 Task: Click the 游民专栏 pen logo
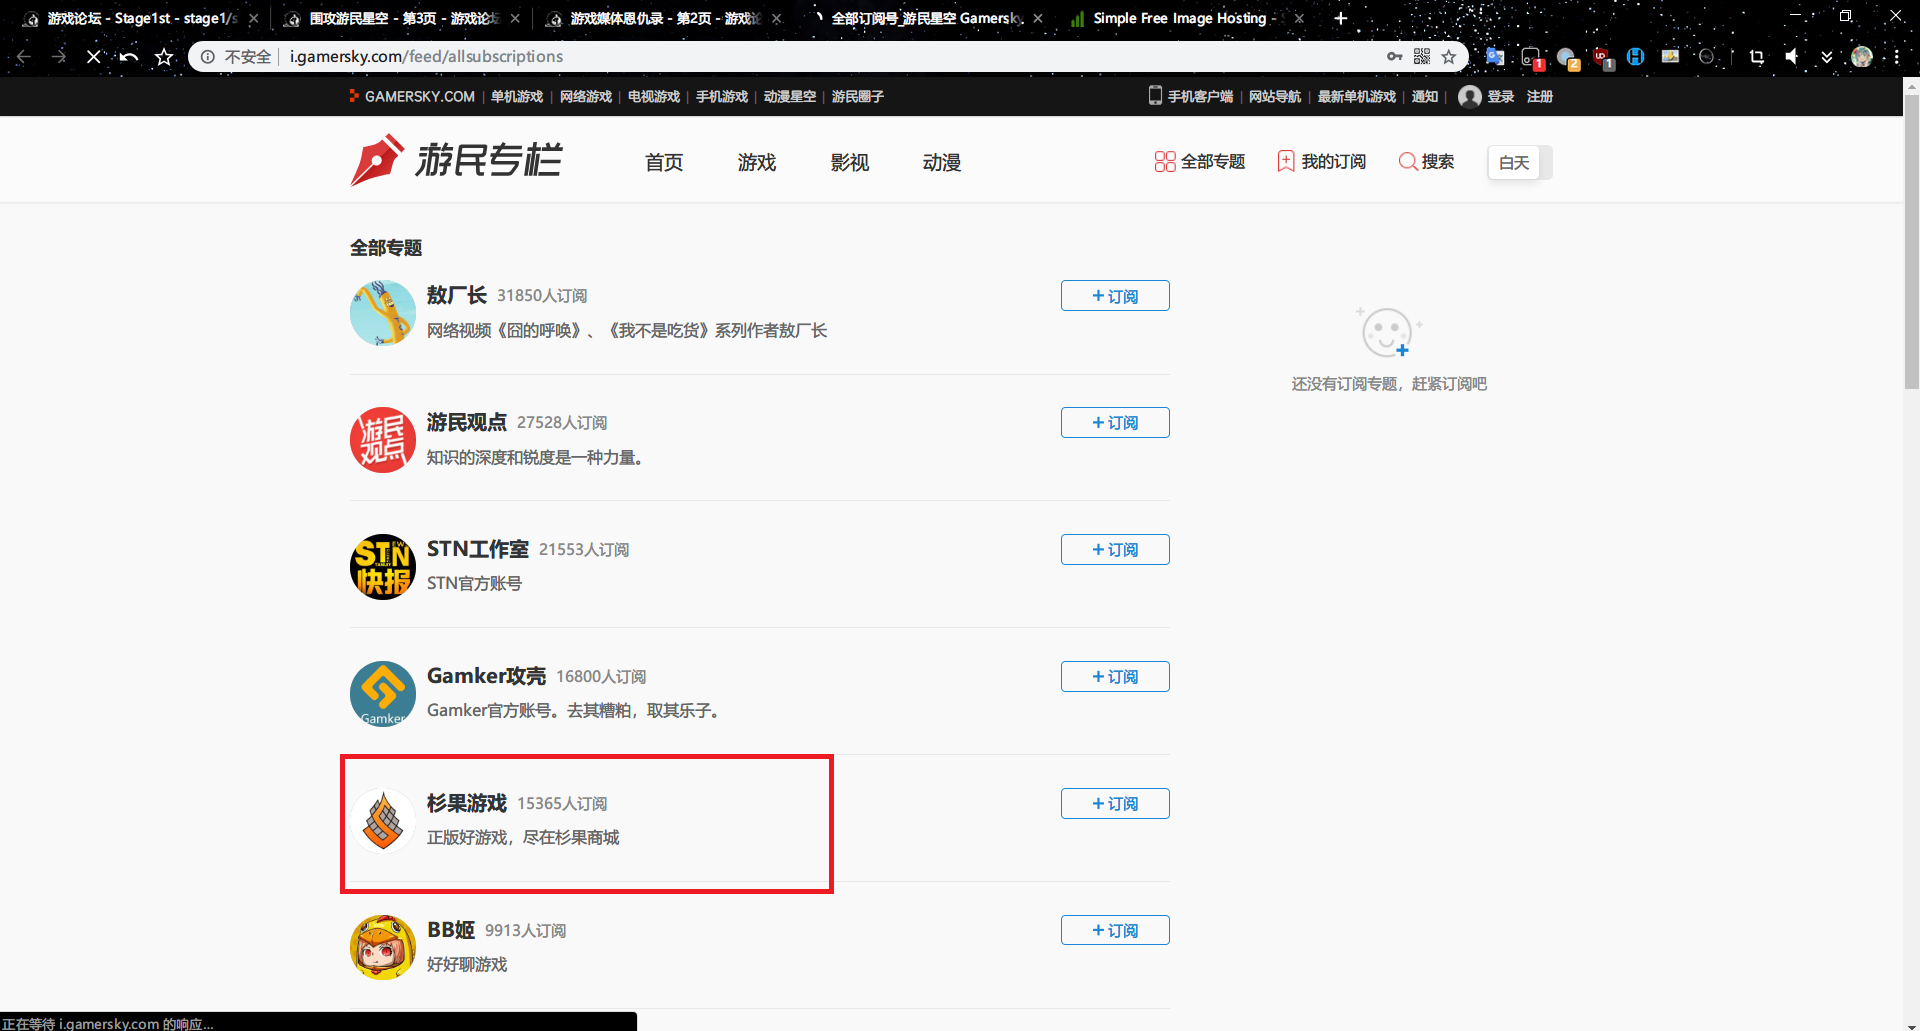[x=456, y=161]
